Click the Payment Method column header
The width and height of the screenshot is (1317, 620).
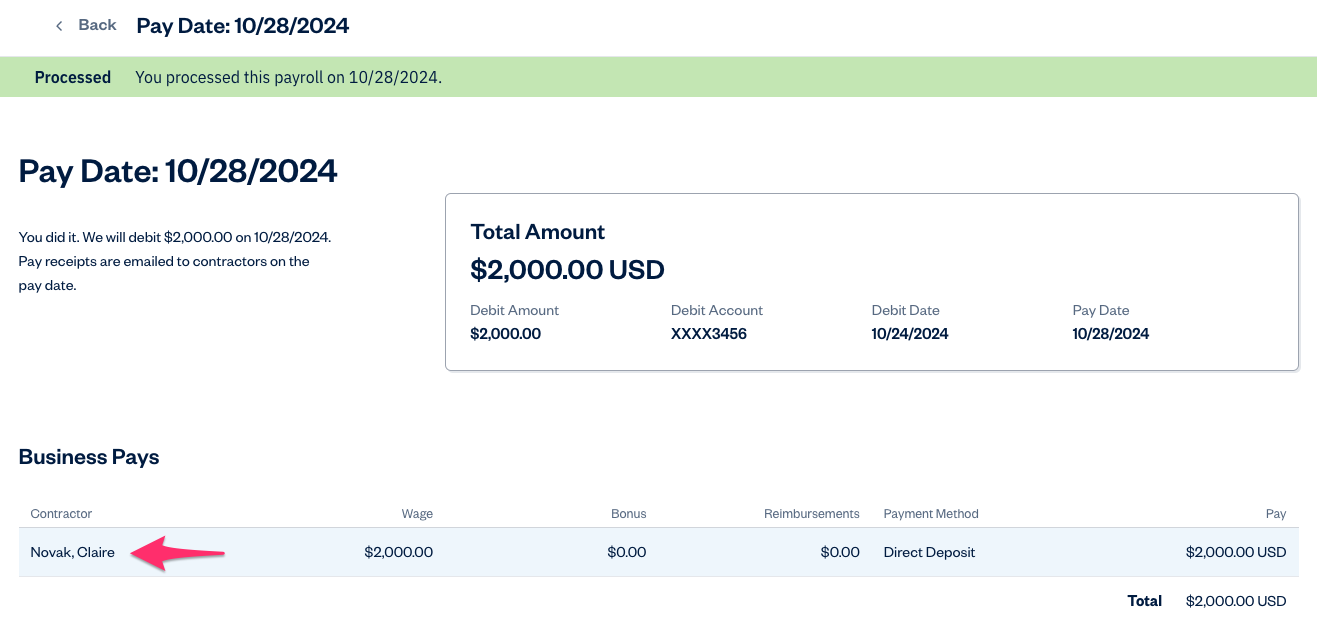coord(930,514)
